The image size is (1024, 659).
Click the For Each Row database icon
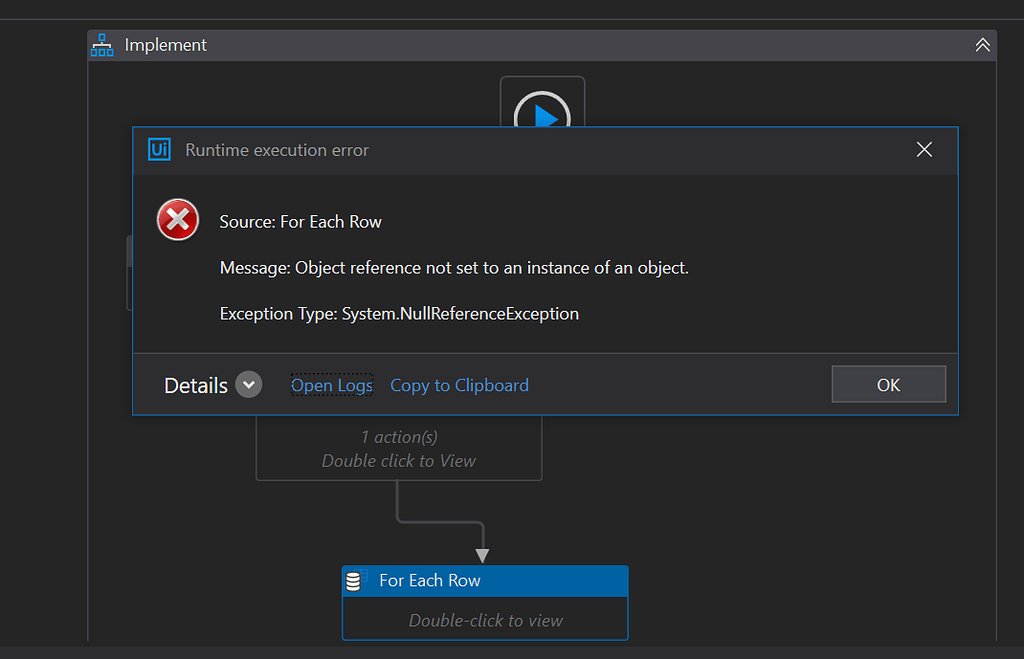(x=354, y=581)
